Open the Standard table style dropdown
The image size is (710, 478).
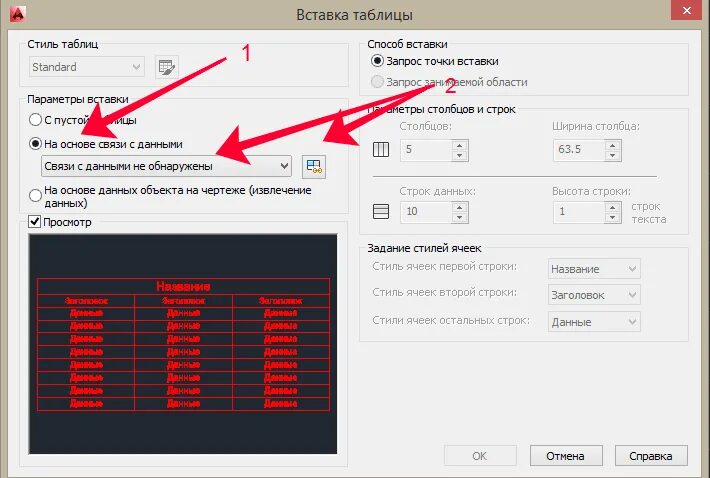tap(86, 67)
